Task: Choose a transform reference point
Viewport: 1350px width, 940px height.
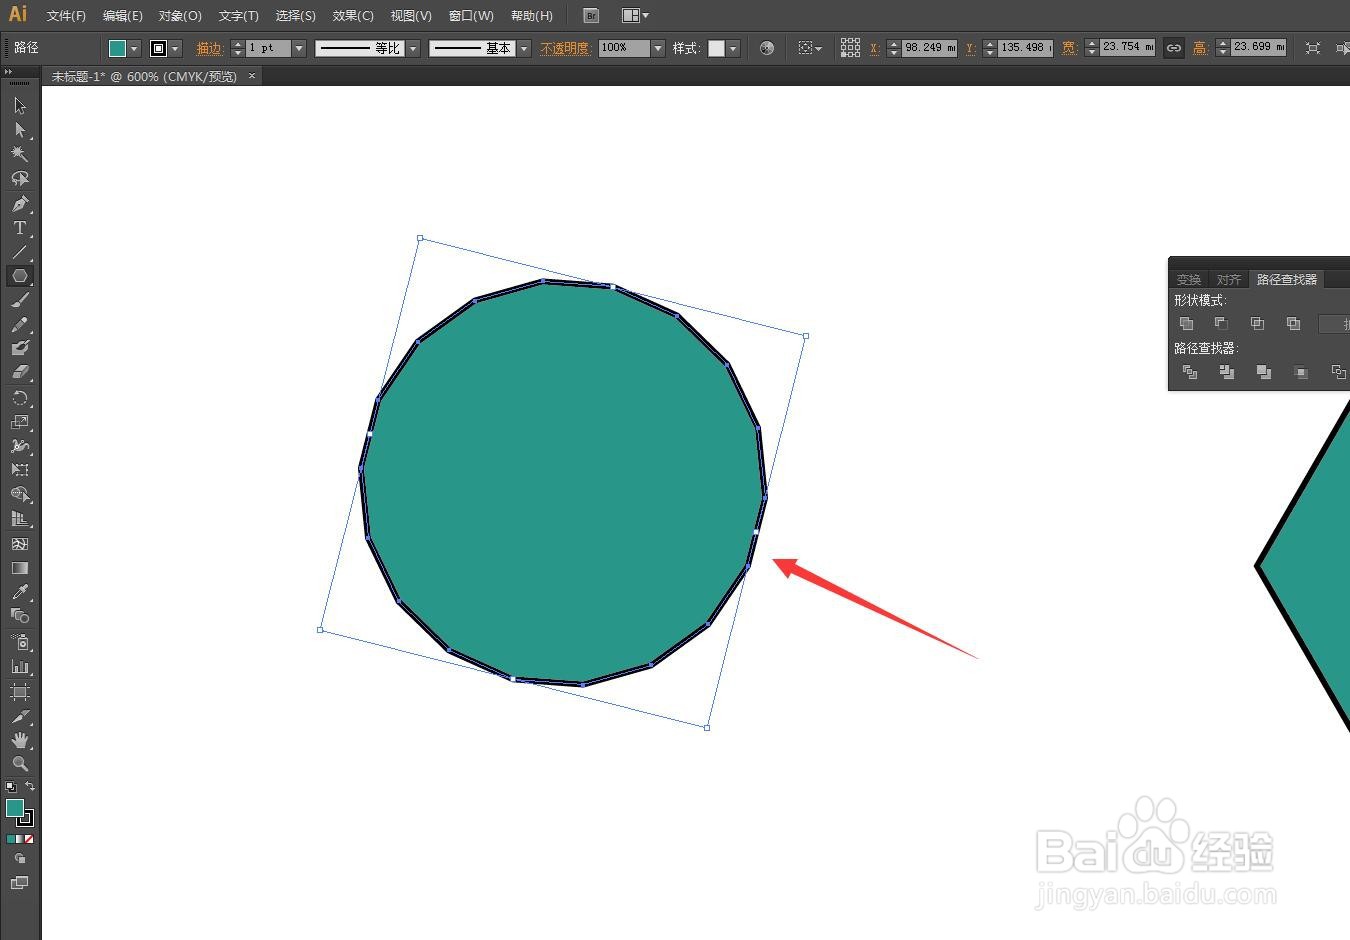Action: [850, 48]
